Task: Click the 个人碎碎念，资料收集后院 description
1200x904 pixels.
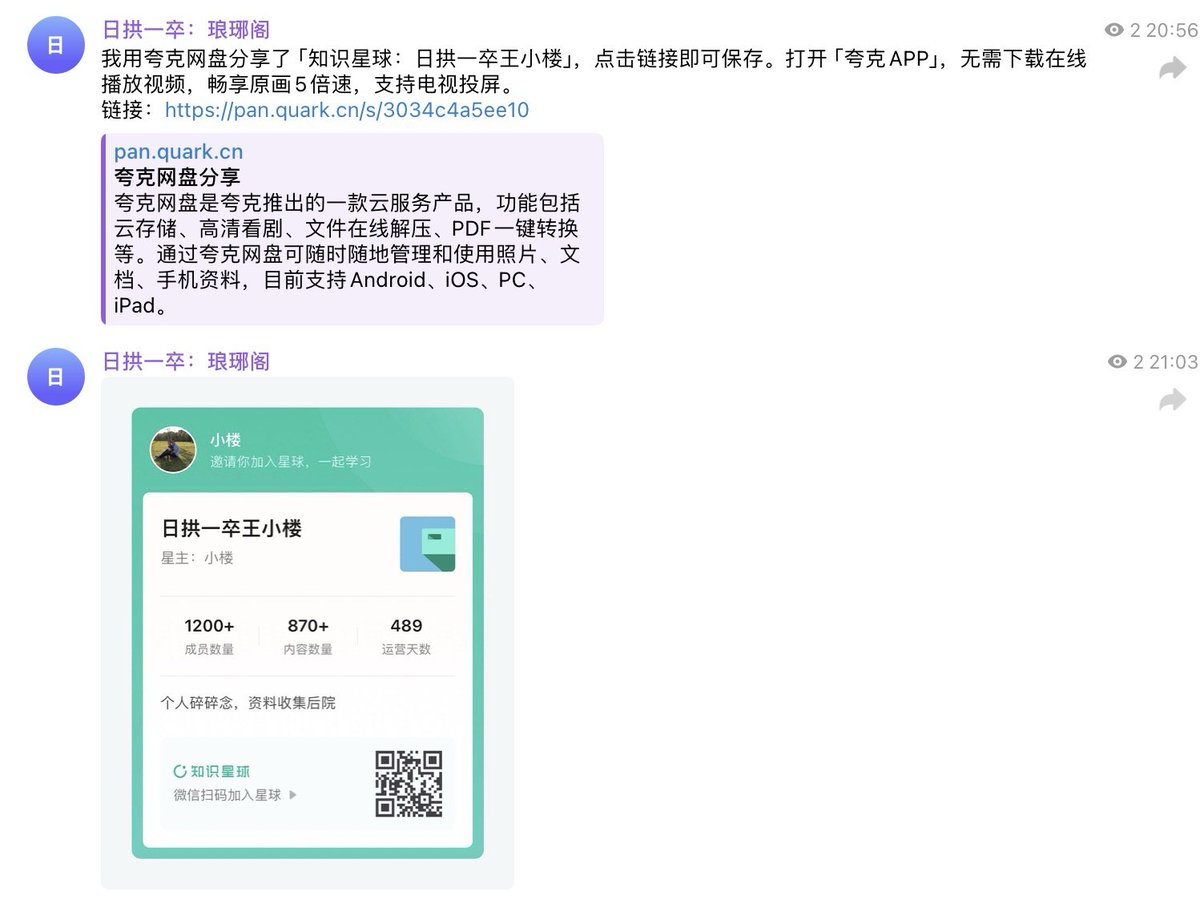Action: coord(248,703)
